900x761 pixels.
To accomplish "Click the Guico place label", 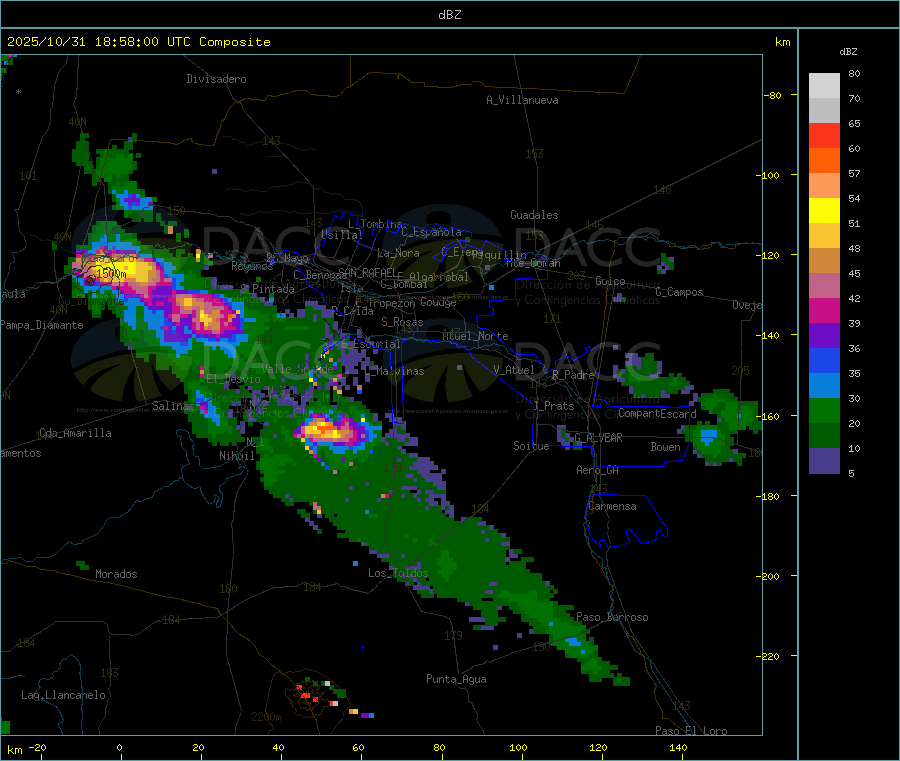I will tap(610, 281).
